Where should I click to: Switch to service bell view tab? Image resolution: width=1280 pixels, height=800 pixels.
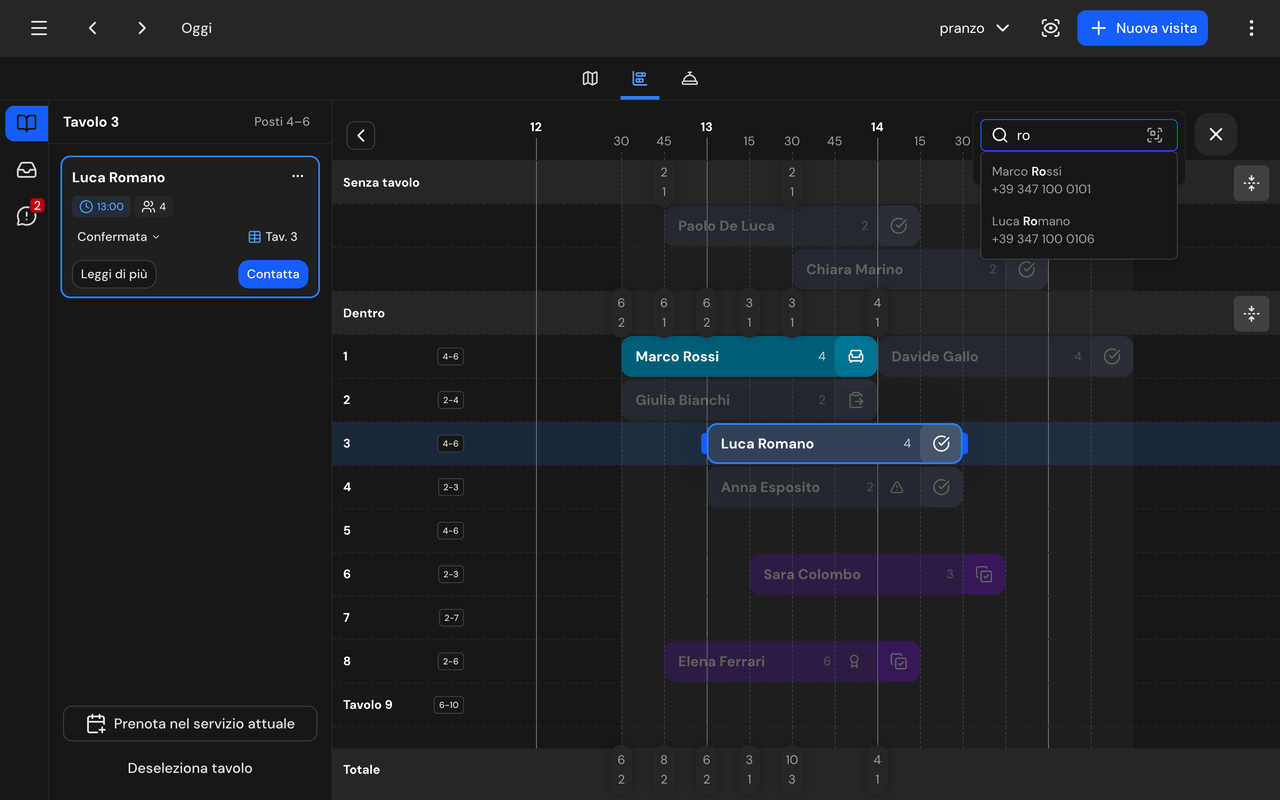click(x=689, y=78)
